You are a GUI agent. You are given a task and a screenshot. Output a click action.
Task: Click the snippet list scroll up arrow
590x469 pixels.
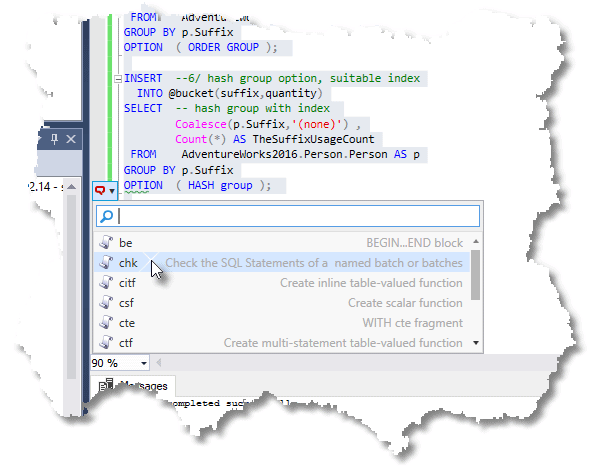(476, 241)
